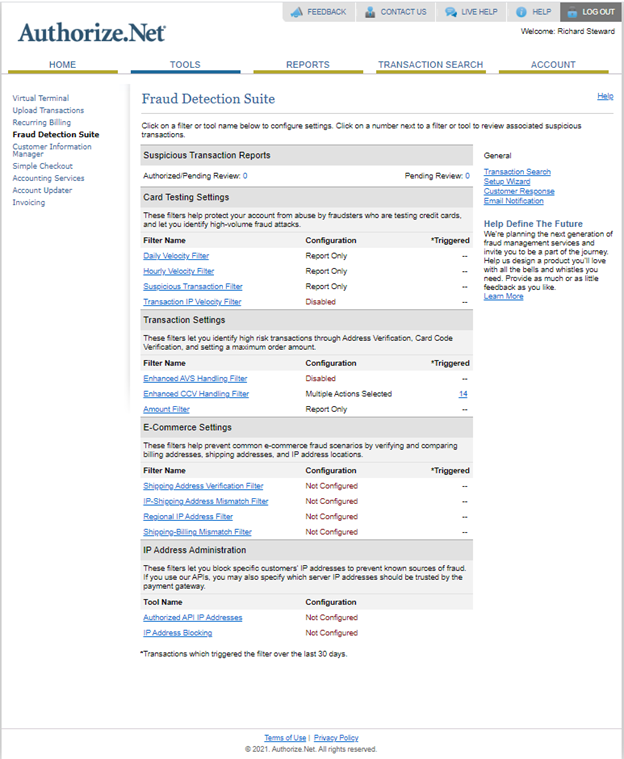
Task: Click the Feedback megaphone icon
Action: pos(296,12)
